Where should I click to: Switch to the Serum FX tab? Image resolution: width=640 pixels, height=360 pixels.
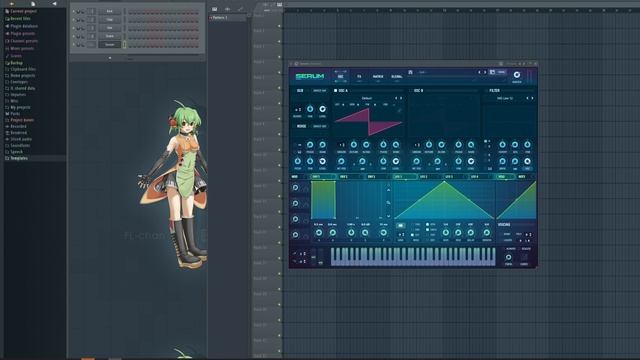359,76
